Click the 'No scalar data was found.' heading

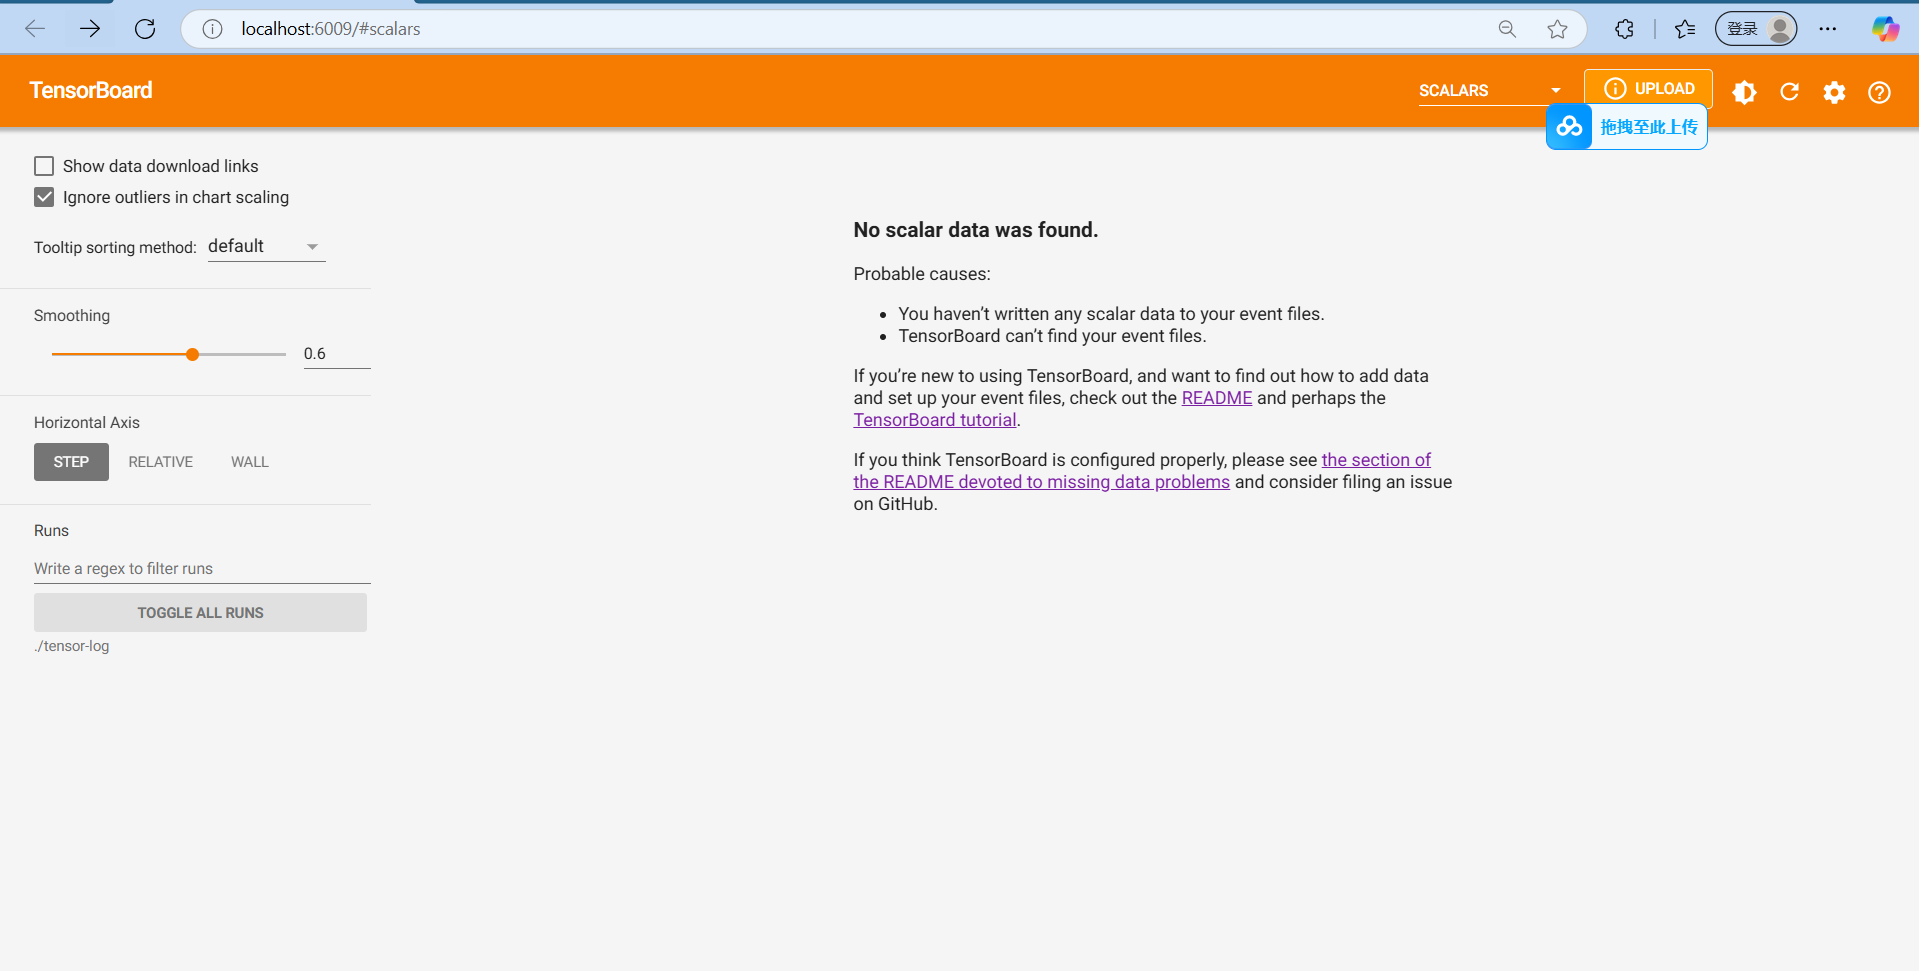[x=976, y=230]
